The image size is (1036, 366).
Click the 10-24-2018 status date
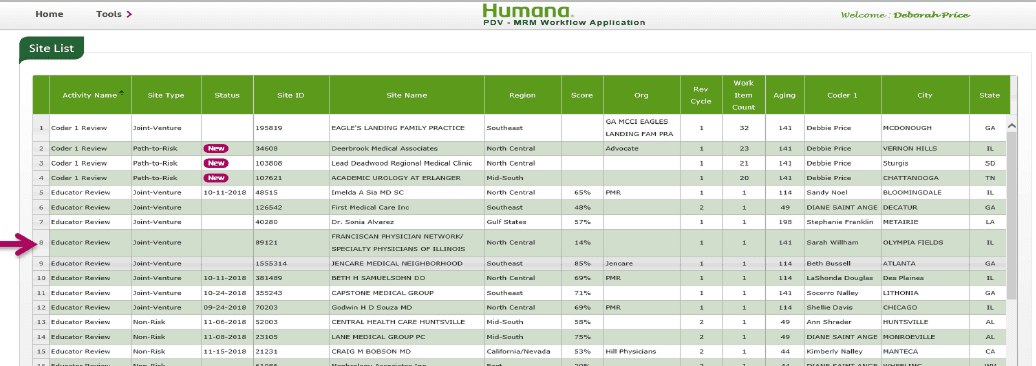coord(225,293)
